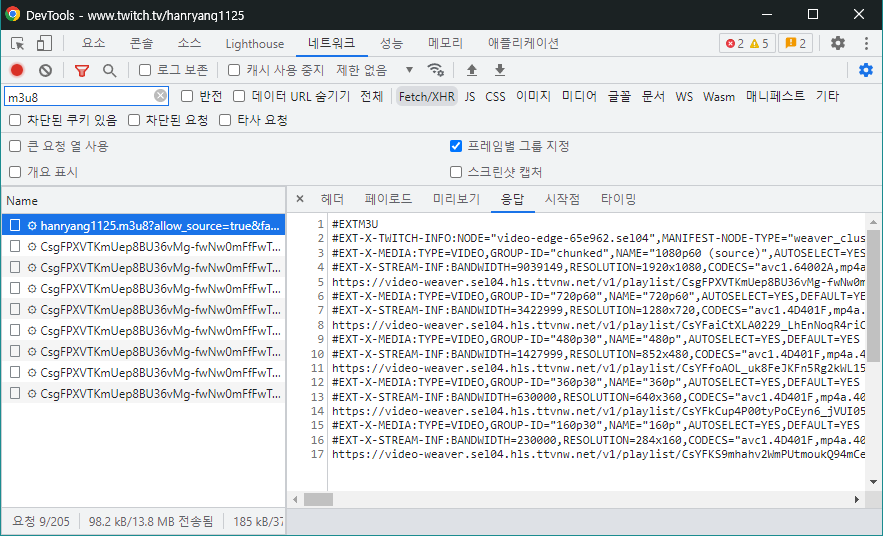Open the error and warning counter badge
Image resolution: width=883 pixels, height=536 pixels.
[x=747, y=43]
